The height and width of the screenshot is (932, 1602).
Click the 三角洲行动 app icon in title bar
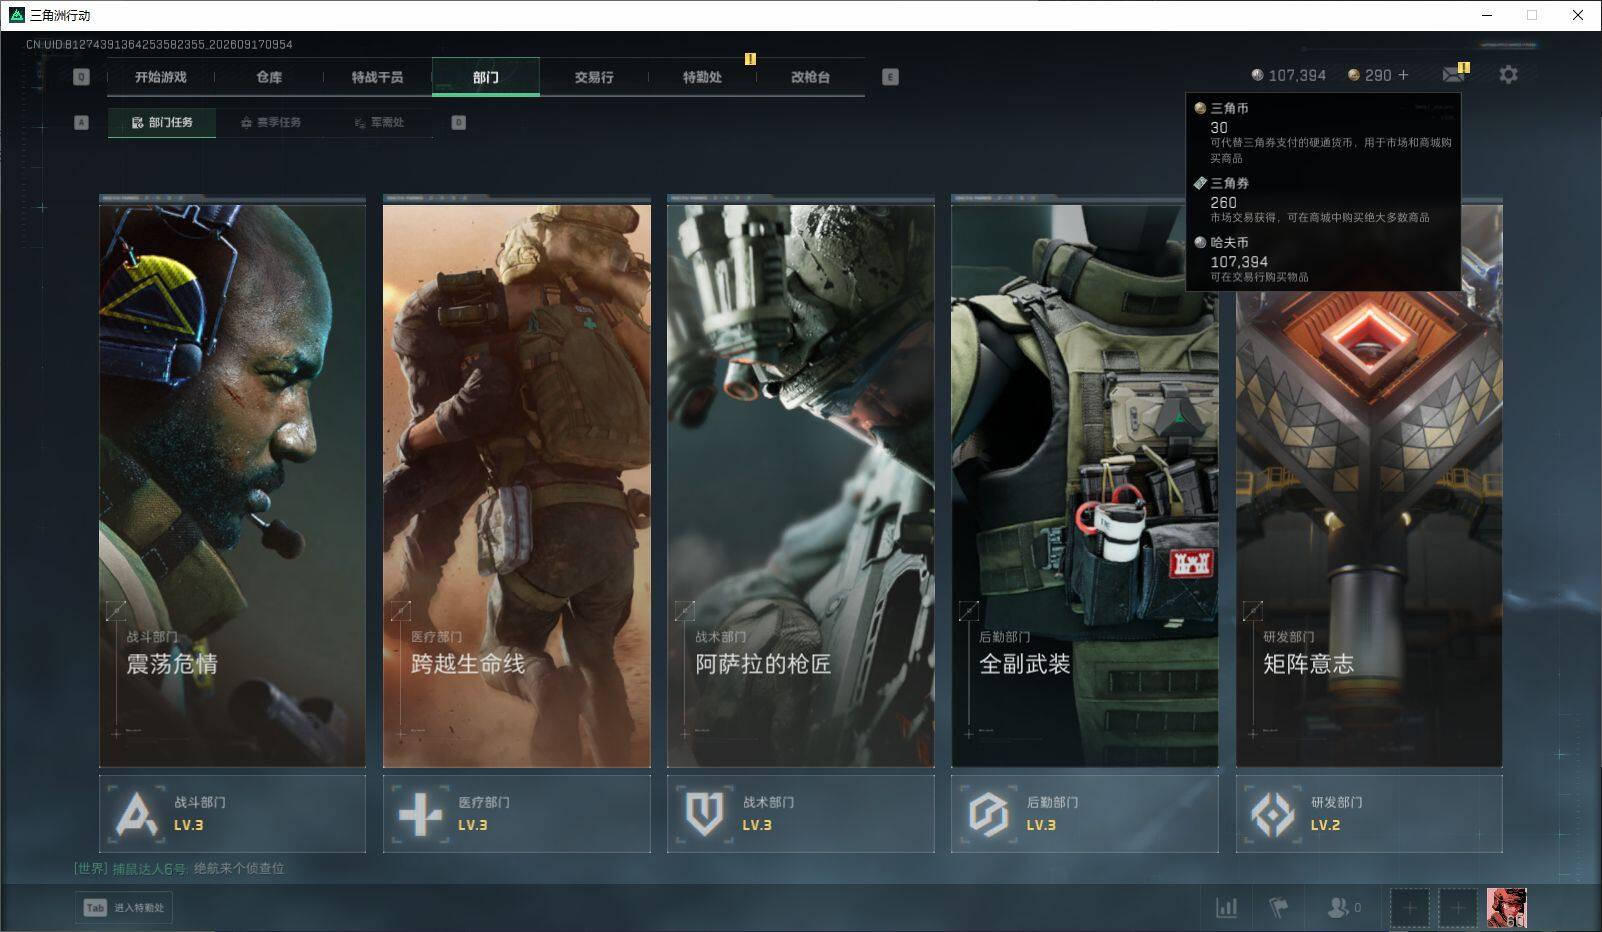point(16,15)
